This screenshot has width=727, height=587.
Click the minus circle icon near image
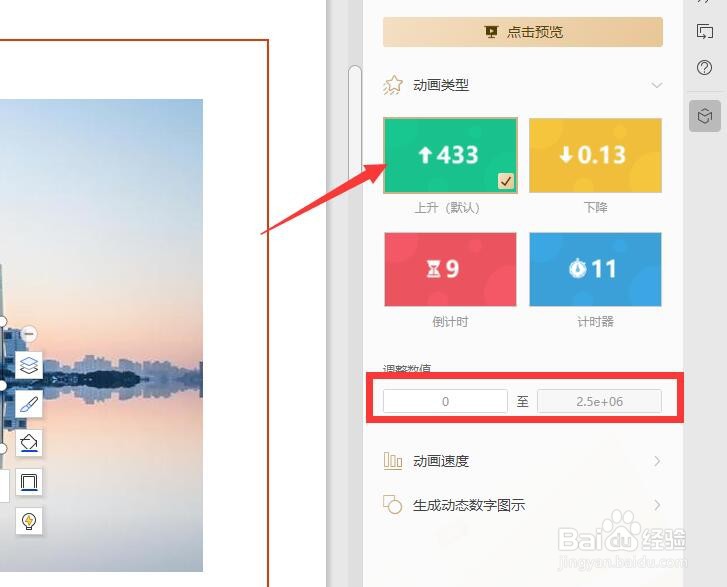click(29, 334)
